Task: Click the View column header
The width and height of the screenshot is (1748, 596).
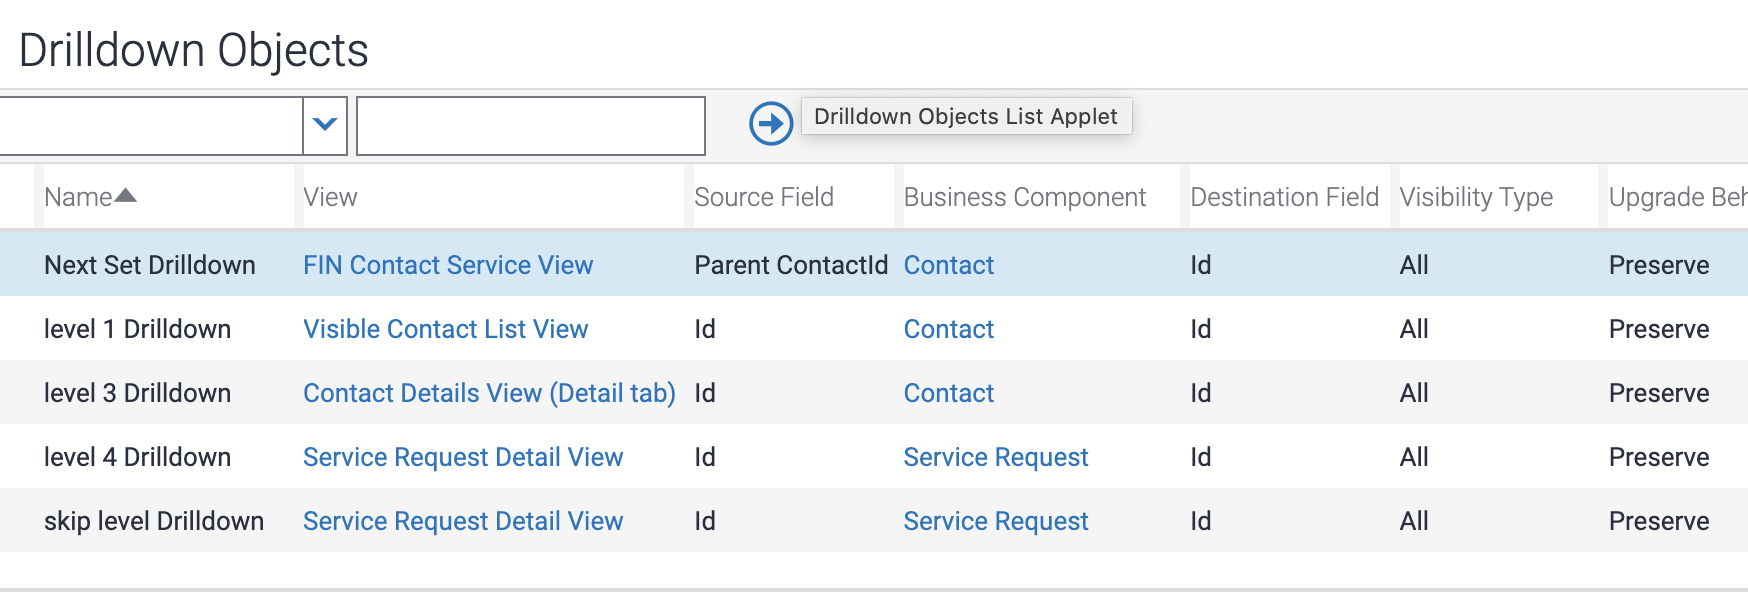Action: point(330,197)
